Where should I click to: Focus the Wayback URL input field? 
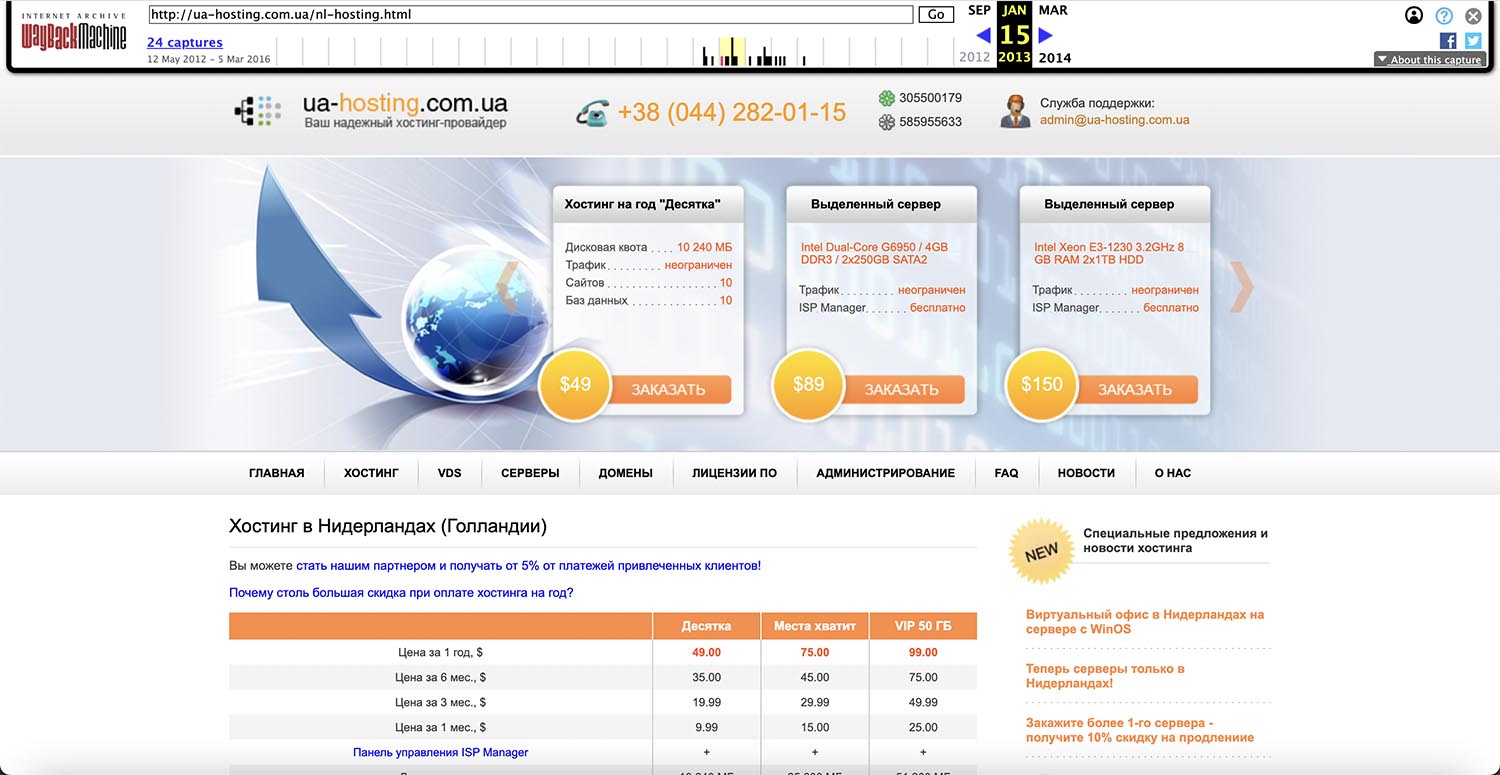(x=531, y=15)
